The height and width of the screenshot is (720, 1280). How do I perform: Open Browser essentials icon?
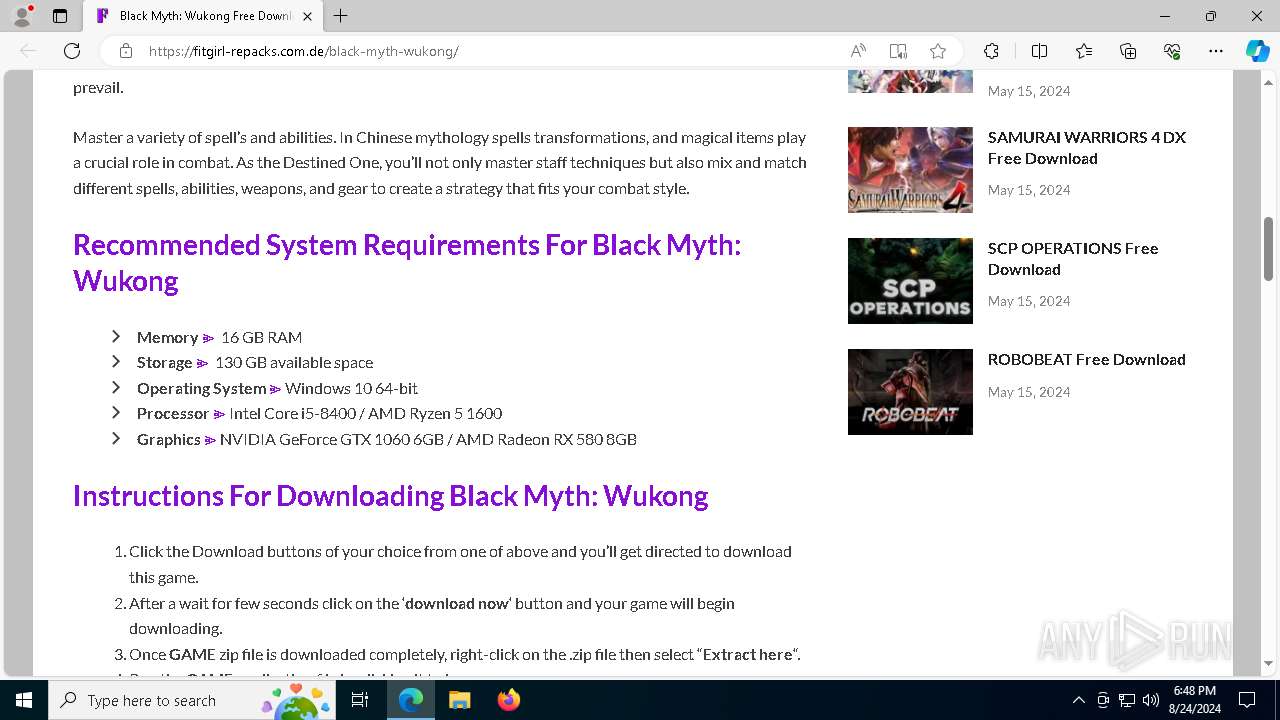click(x=1172, y=51)
